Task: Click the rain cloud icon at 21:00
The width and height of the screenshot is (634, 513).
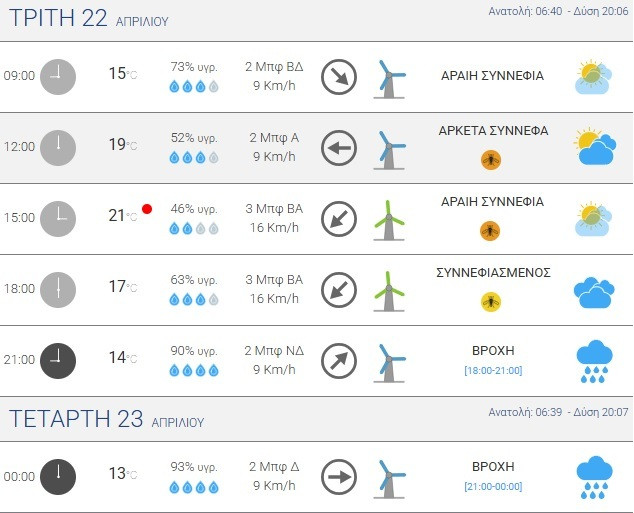Action: click(595, 361)
